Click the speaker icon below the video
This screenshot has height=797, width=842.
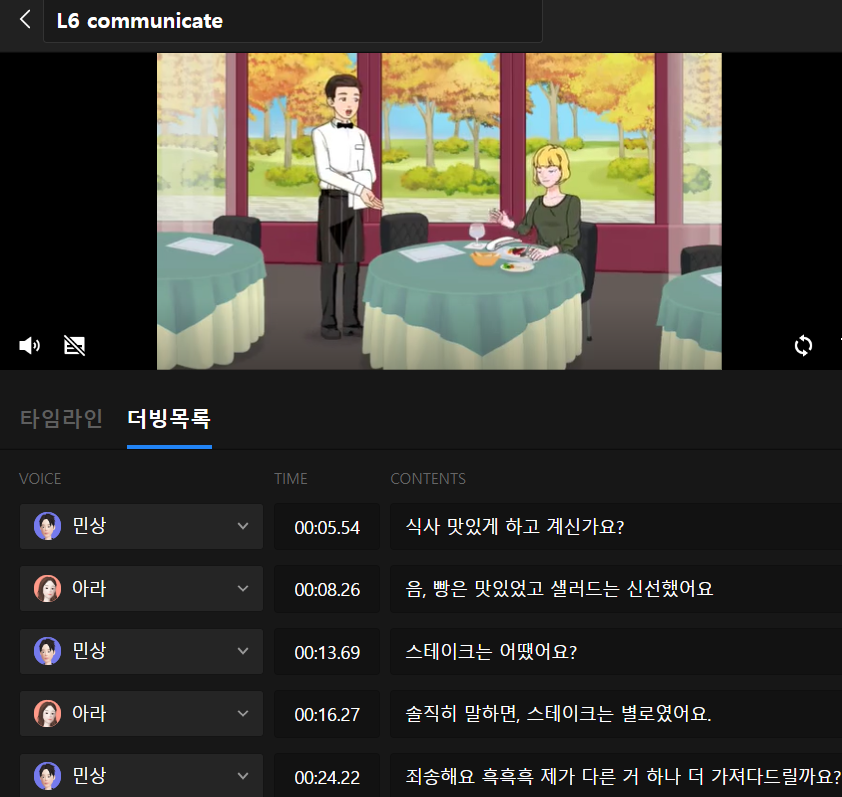click(x=29, y=345)
